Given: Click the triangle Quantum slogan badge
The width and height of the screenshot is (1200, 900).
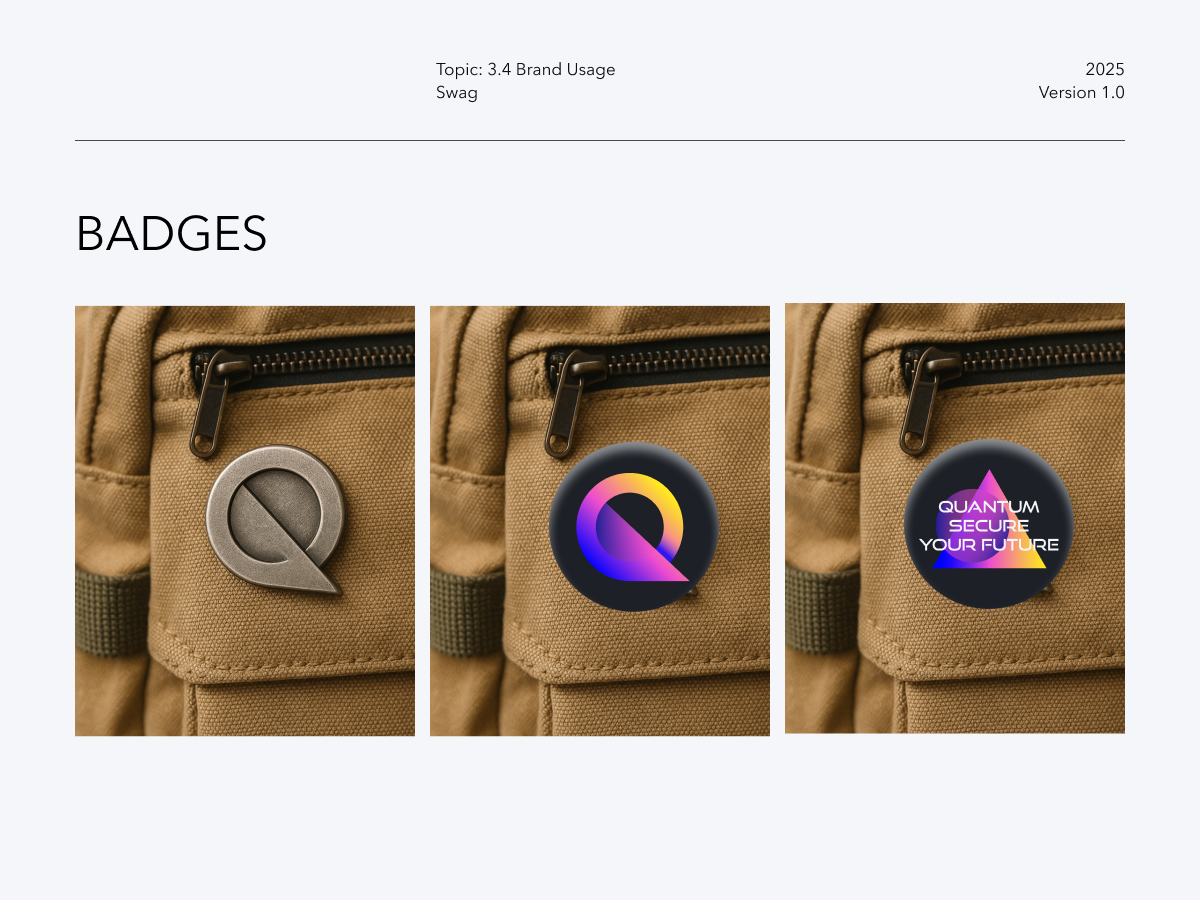Looking at the screenshot, I should pos(988,524).
